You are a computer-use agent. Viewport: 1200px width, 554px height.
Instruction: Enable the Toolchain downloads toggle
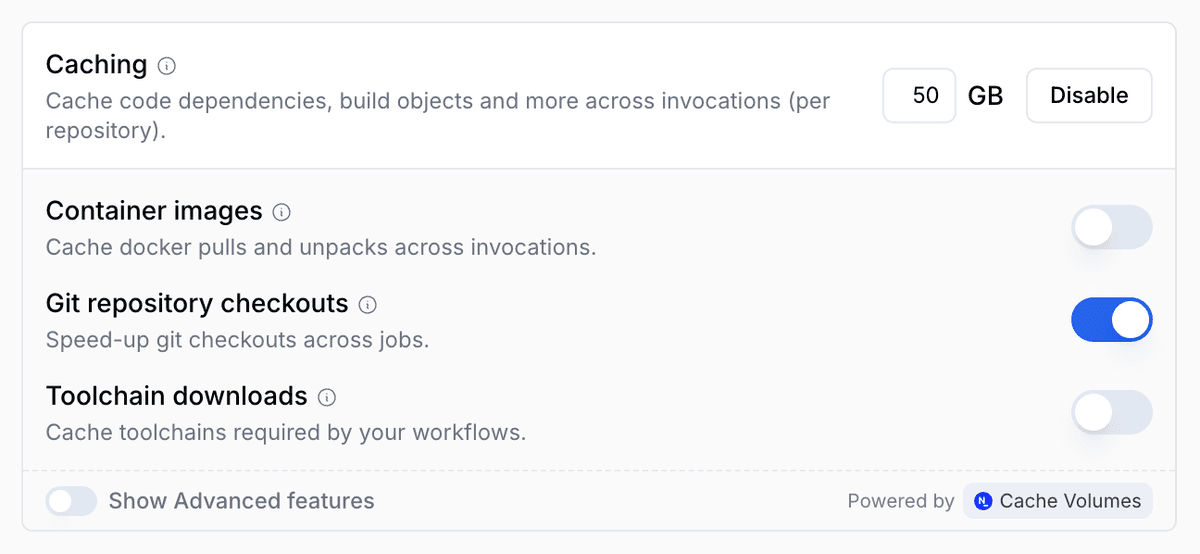pos(1111,412)
